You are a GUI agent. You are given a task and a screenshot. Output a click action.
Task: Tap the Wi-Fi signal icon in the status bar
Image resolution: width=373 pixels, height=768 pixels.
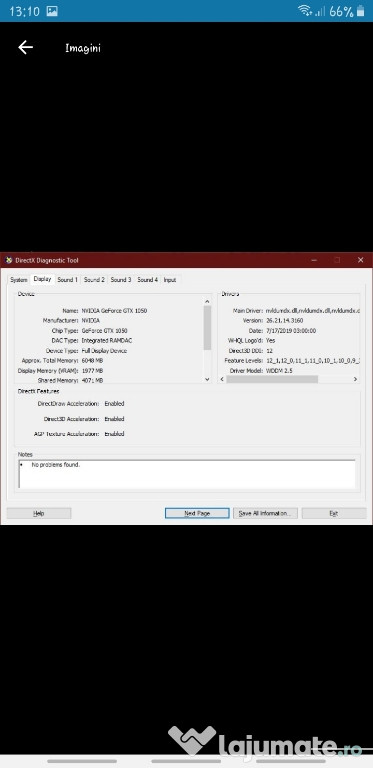tap(305, 11)
